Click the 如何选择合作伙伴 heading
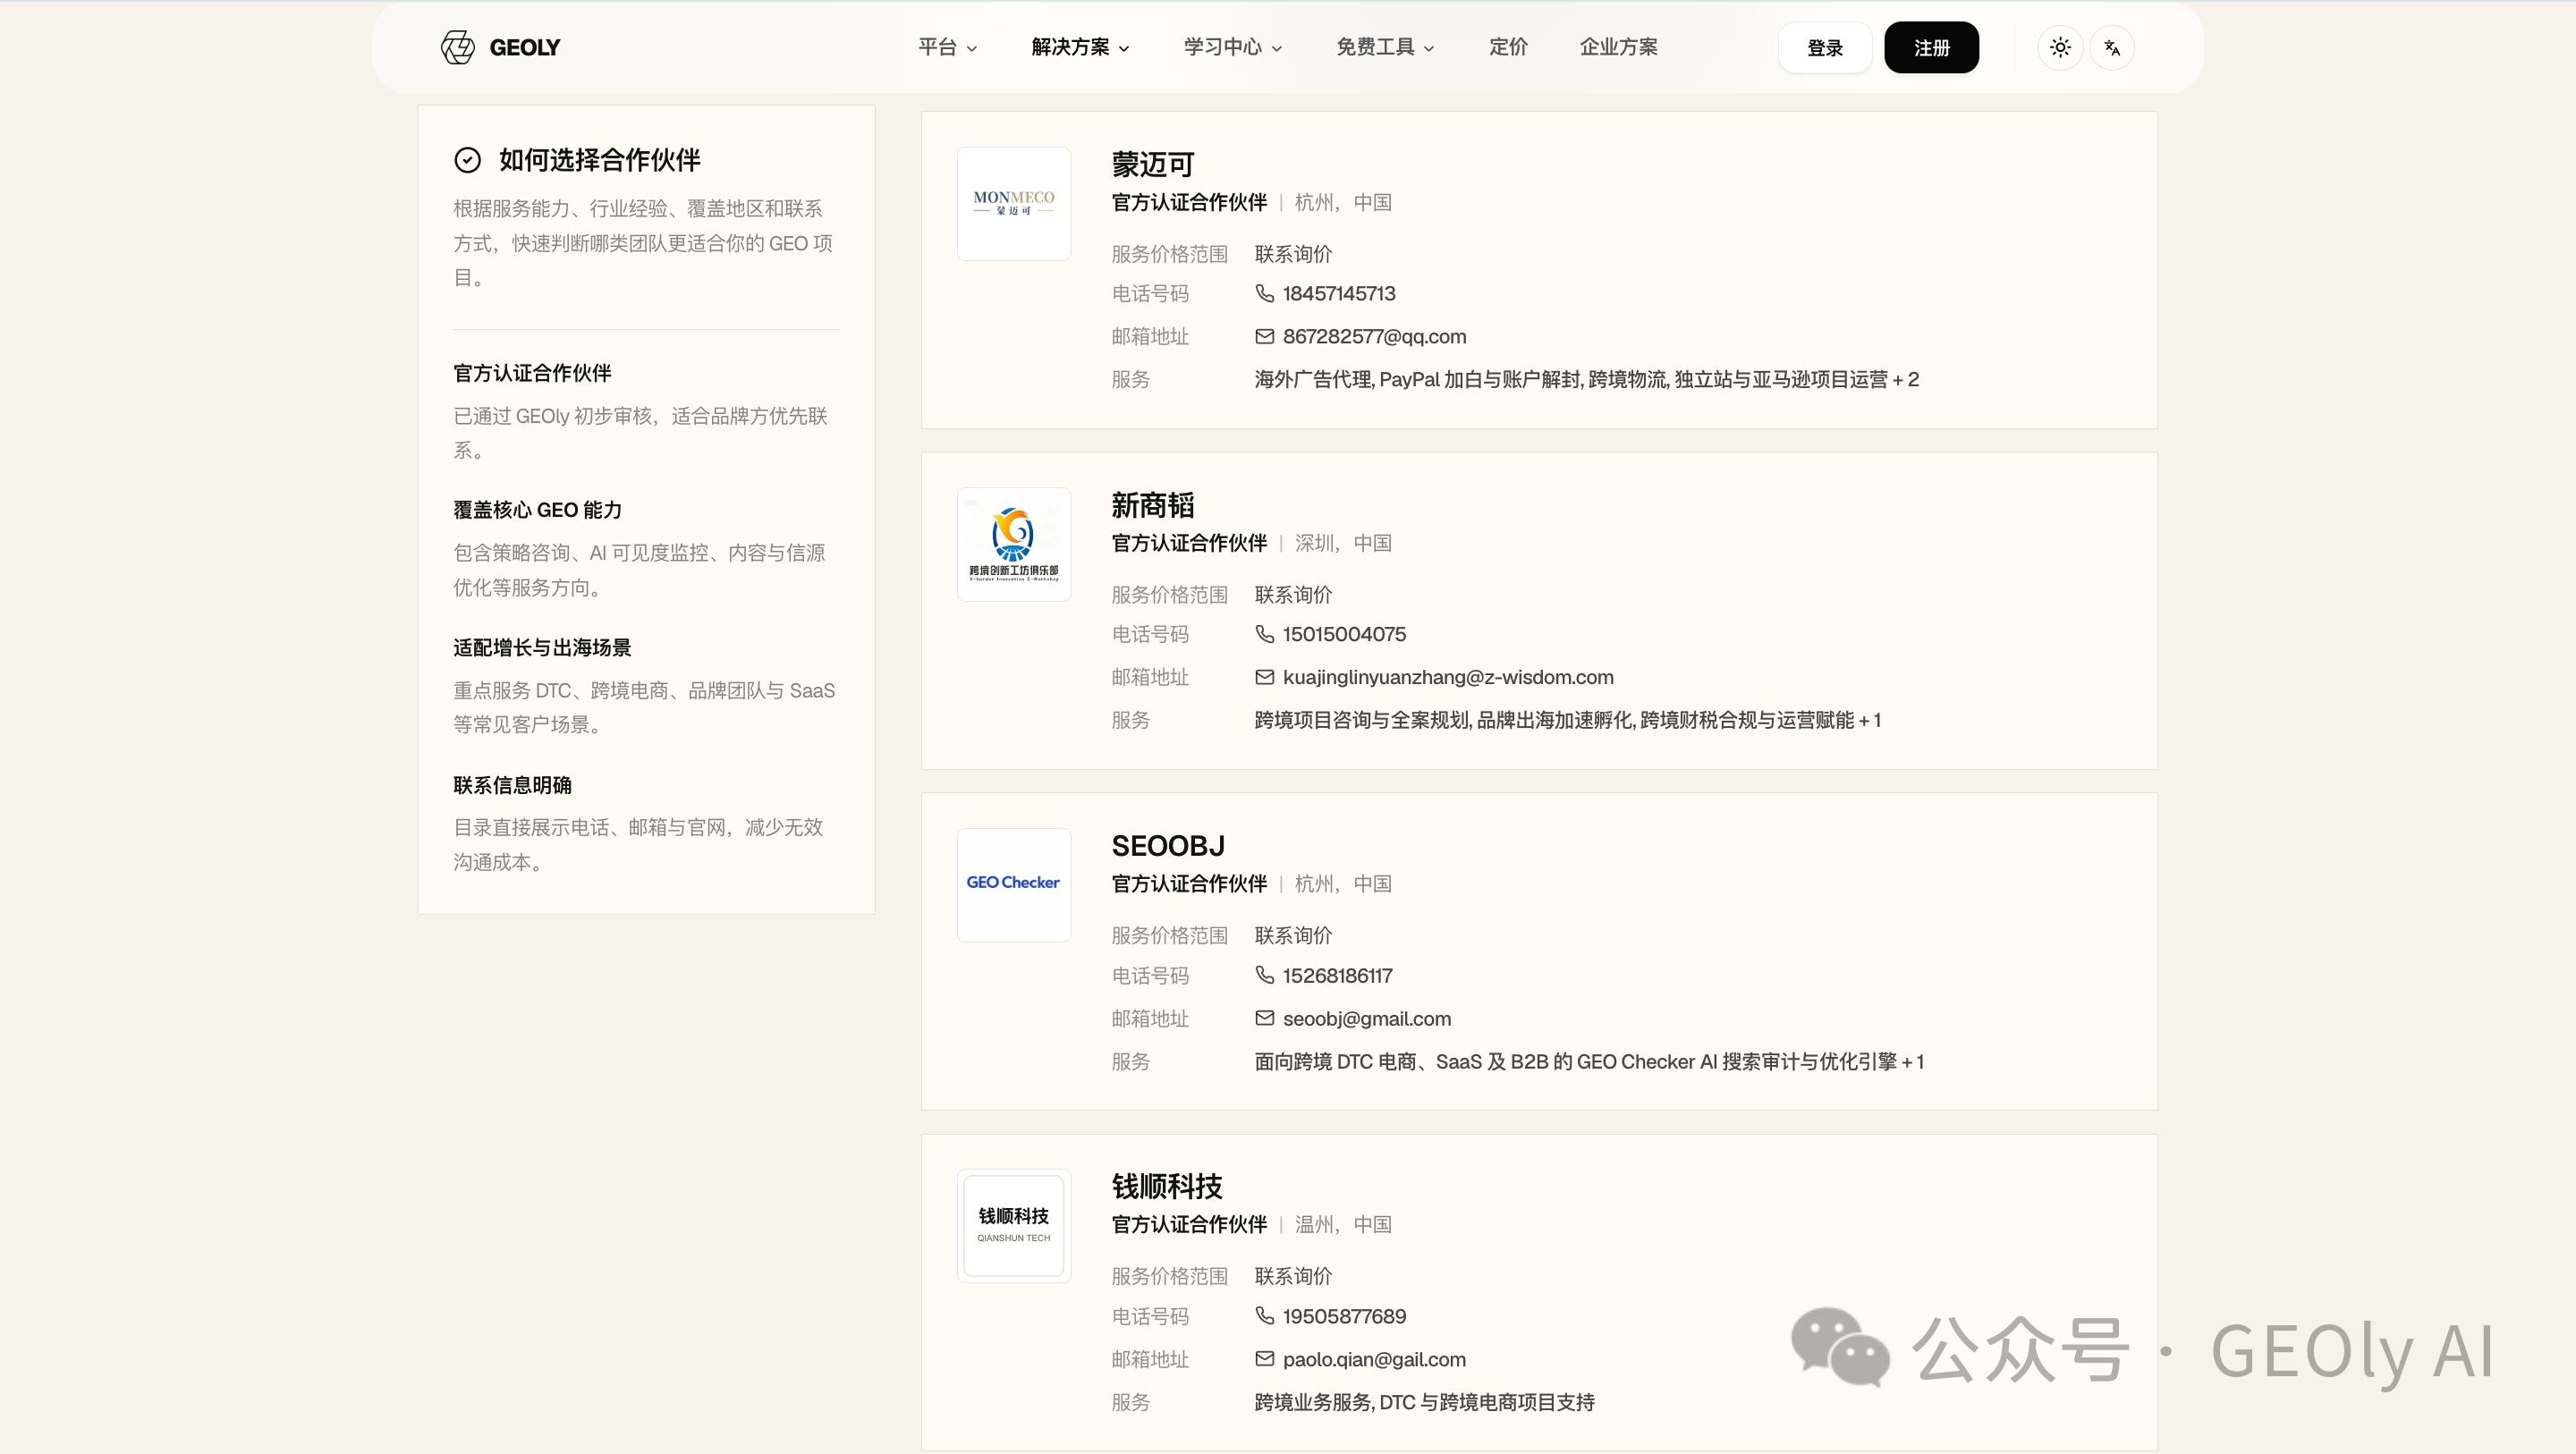Screen dimensions: 2576x1454 pos(600,160)
